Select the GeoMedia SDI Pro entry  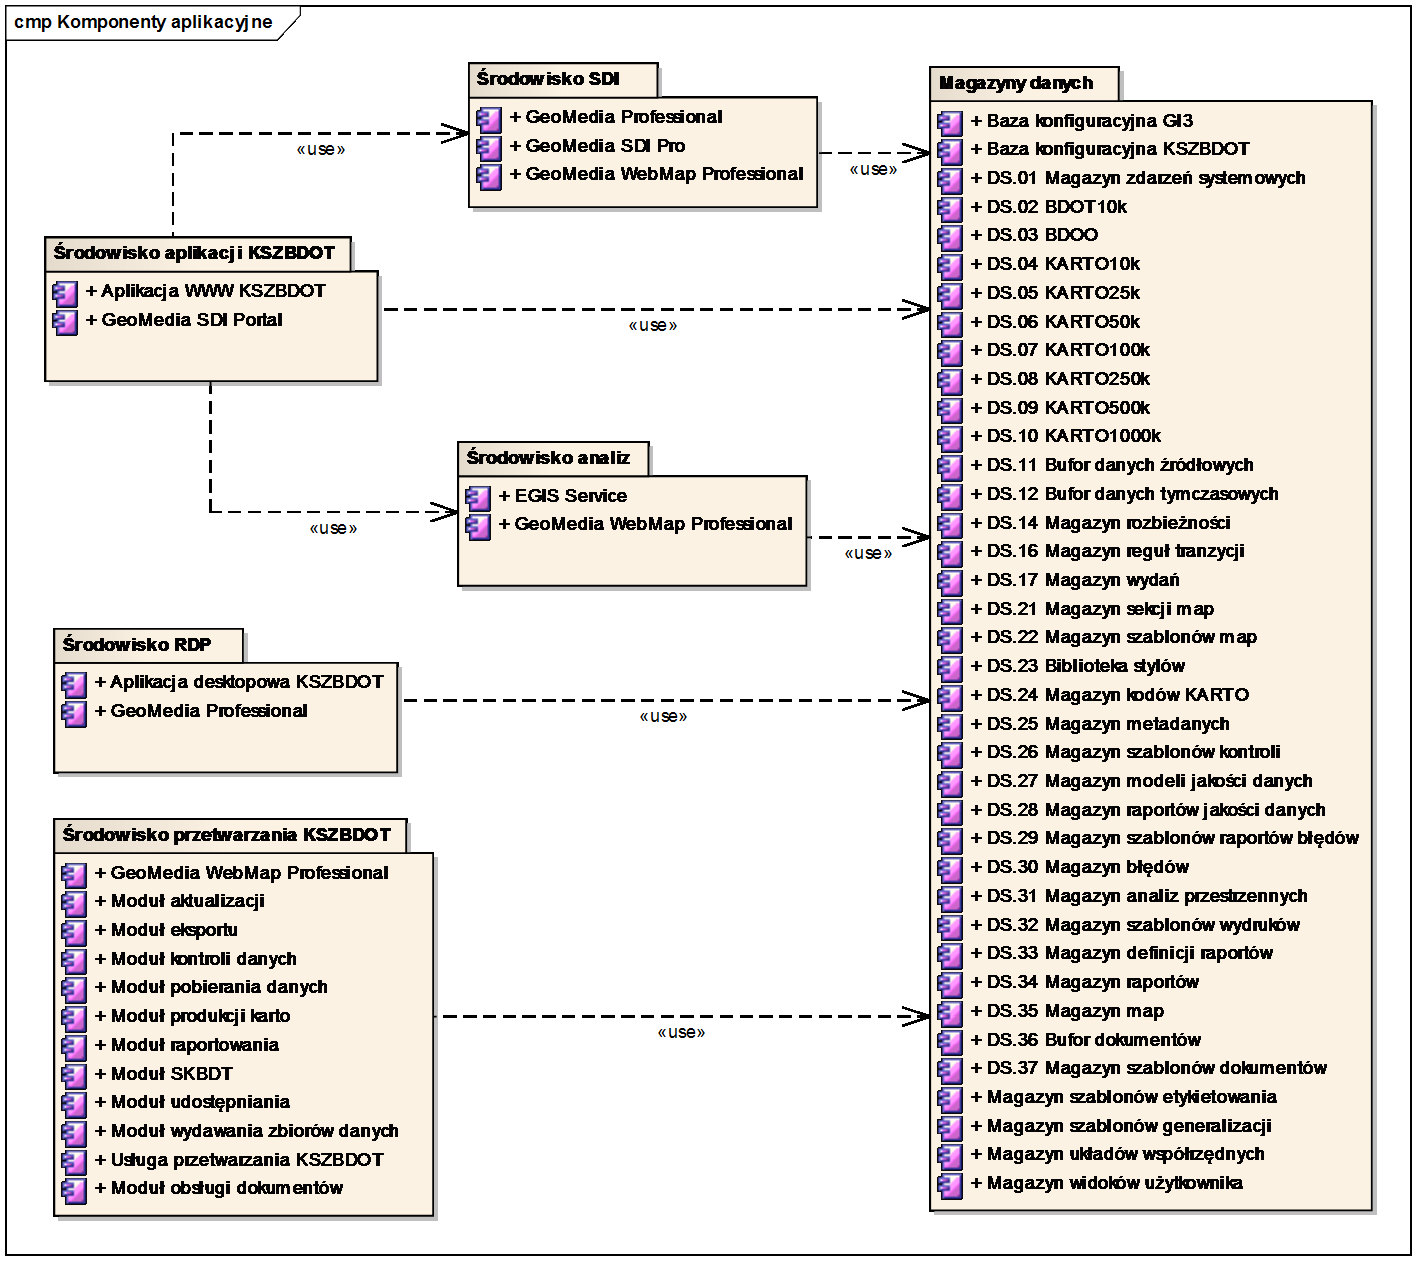click(x=597, y=146)
